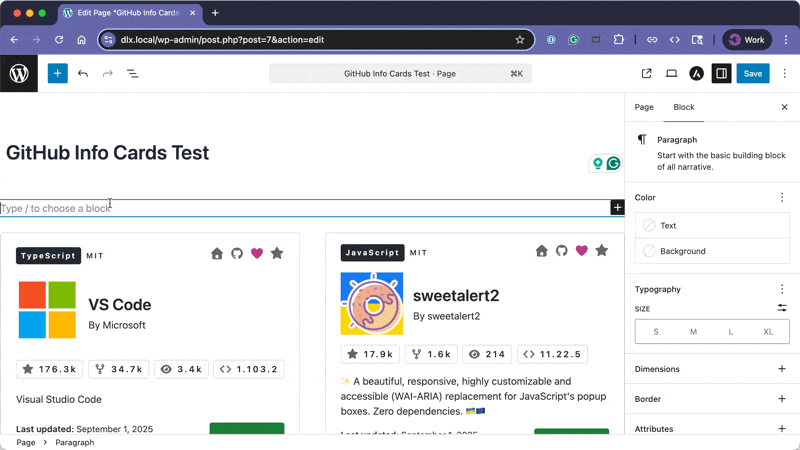Image resolution: width=800 pixels, height=450 pixels.
Task: Click the heart icon on sweetalert2 card
Action: click(581, 251)
